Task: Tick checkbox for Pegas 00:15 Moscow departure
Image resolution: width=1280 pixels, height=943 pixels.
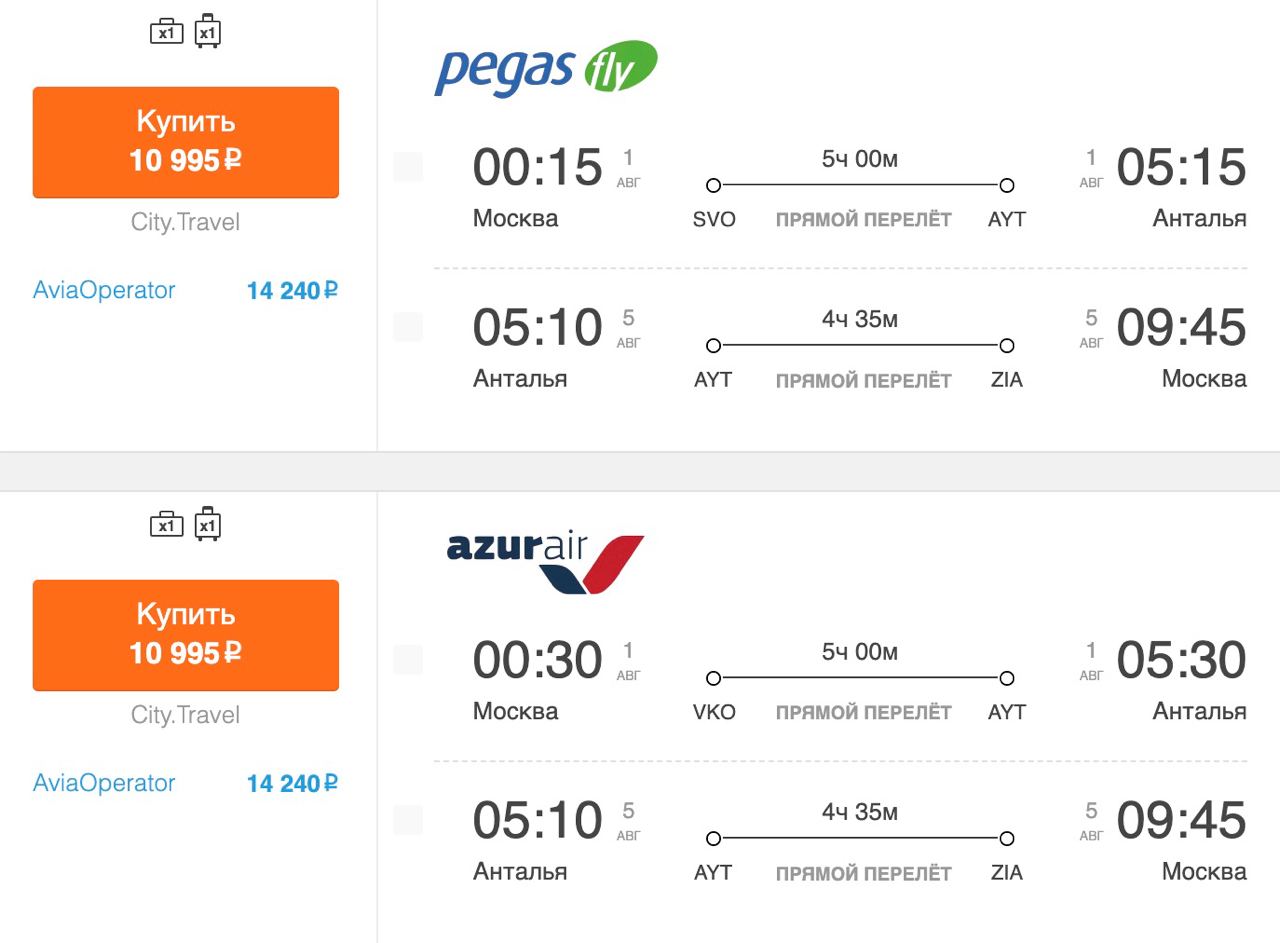Action: tap(408, 167)
